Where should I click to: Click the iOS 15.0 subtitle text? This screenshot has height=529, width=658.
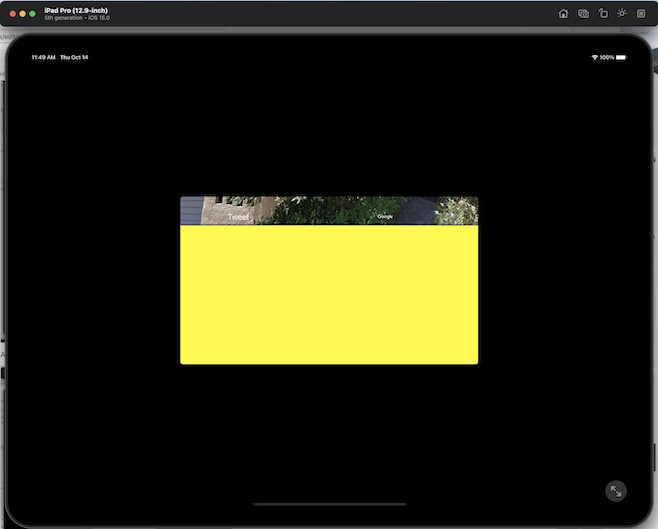[97, 18]
